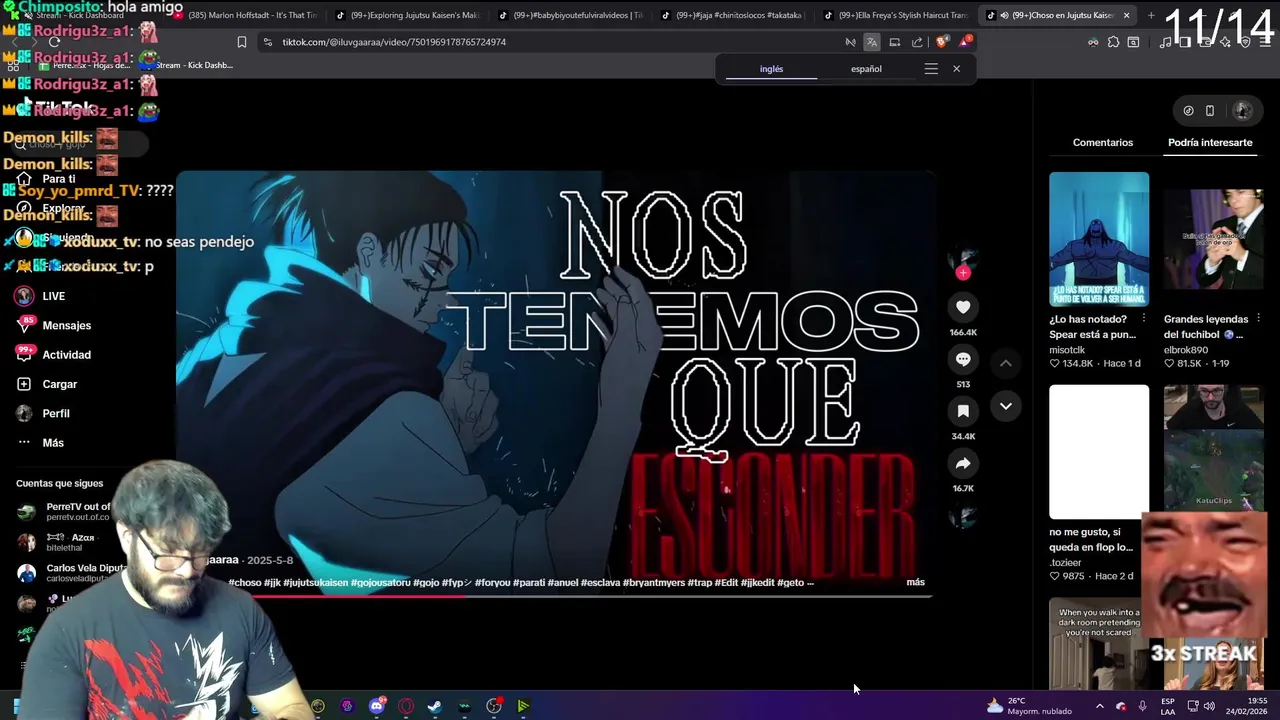Show hidden system tray icons chevron
The height and width of the screenshot is (720, 1280).
tap(1099, 706)
